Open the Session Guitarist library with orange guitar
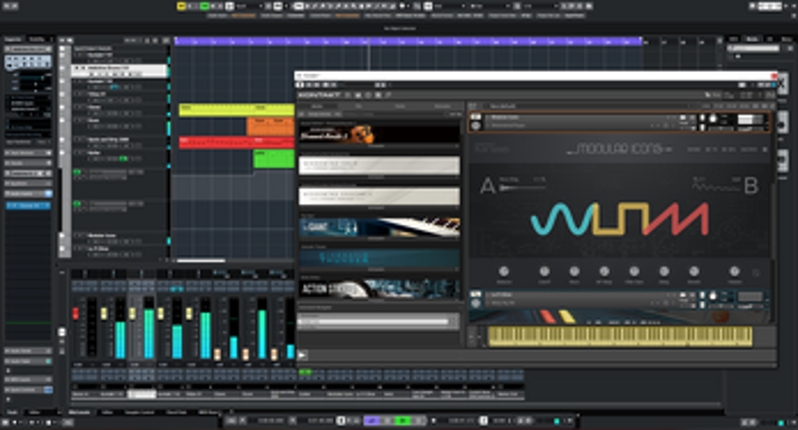Screen dimensions: 798x430 (x=379, y=134)
